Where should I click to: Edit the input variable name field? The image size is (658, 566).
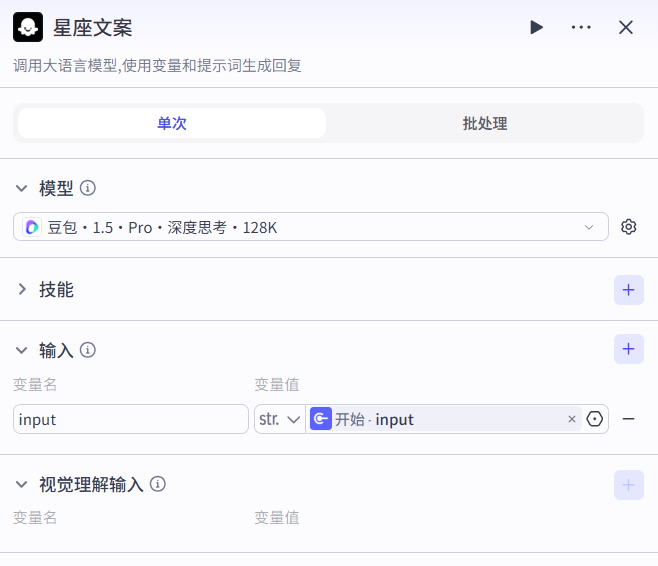pyautogui.click(x=130, y=419)
